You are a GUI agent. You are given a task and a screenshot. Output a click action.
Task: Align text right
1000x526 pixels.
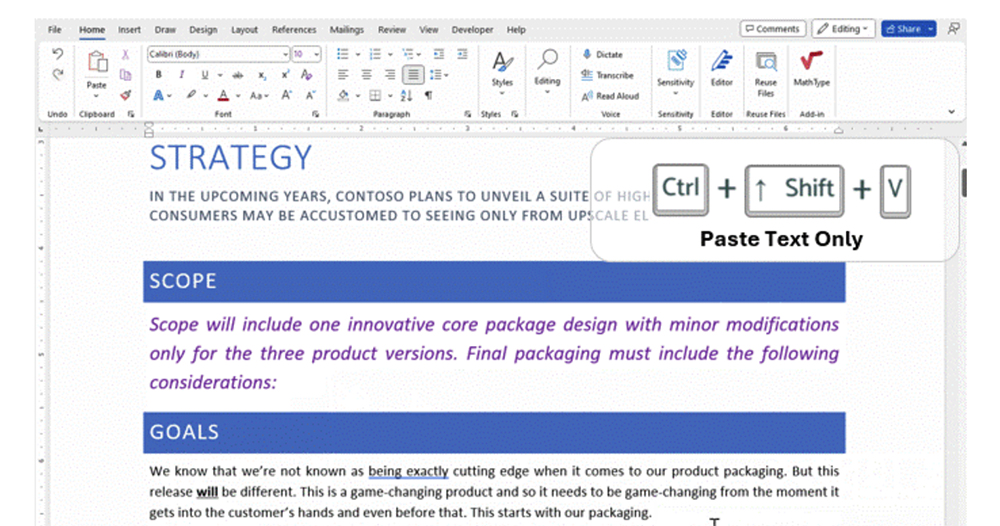point(390,75)
